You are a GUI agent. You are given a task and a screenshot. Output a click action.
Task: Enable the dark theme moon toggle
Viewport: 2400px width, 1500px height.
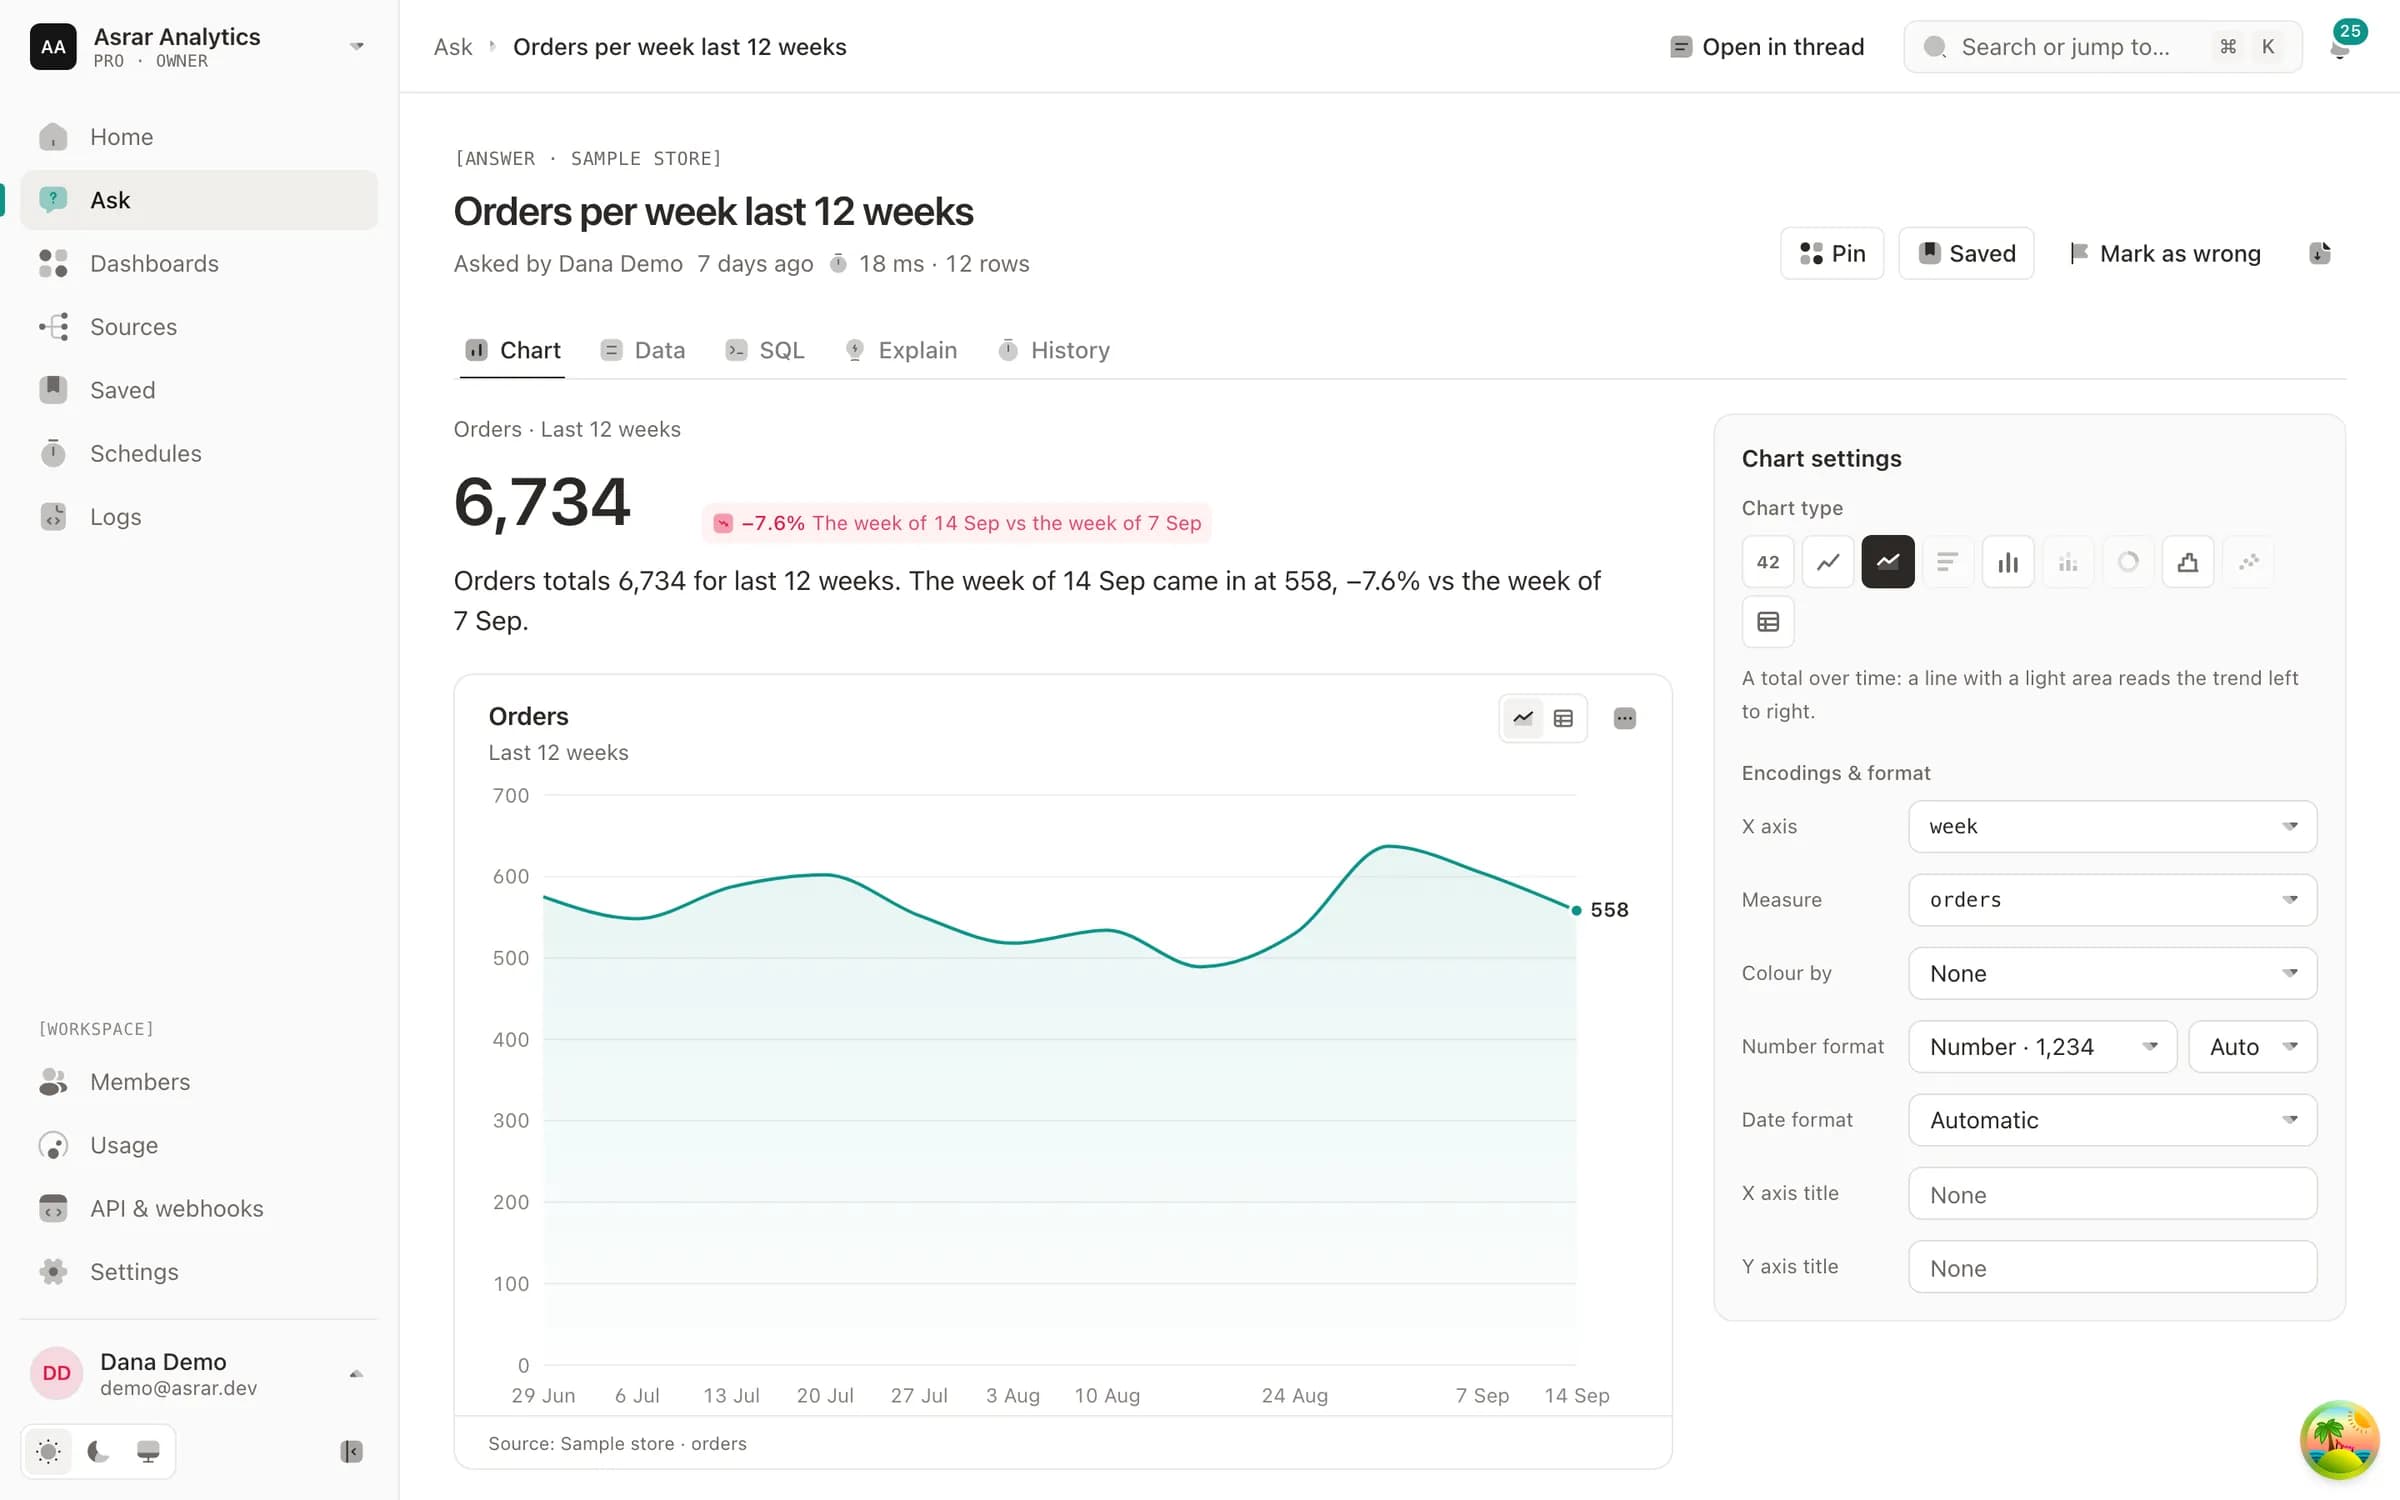98,1451
